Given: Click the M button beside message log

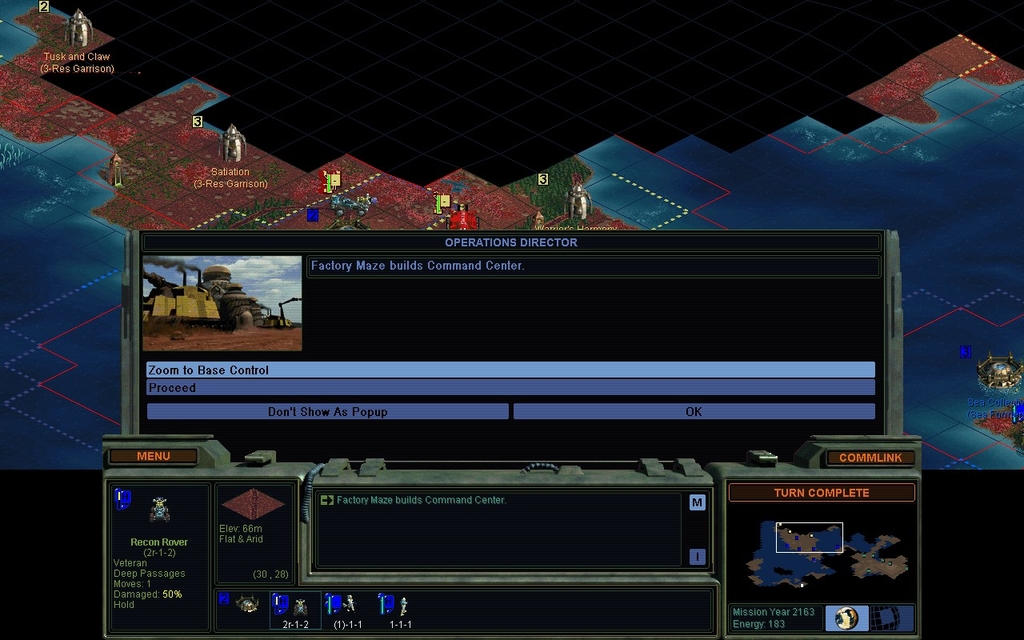Looking at the screenshot, I should point(697,503).
